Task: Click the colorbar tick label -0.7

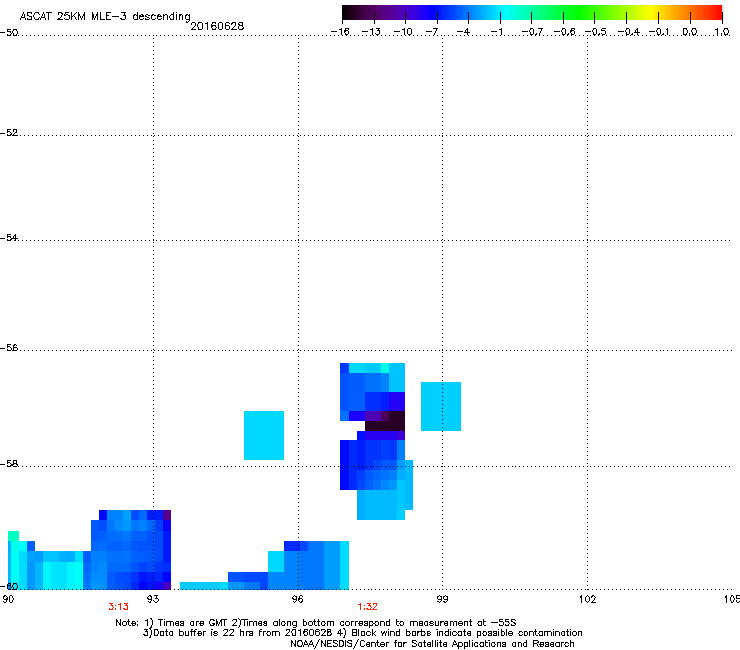Action: point(532,32)
